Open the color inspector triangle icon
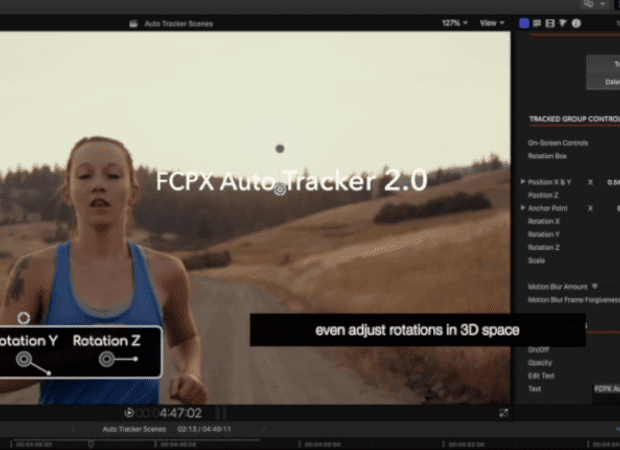 pyautogui.click(x=563, y=23)
